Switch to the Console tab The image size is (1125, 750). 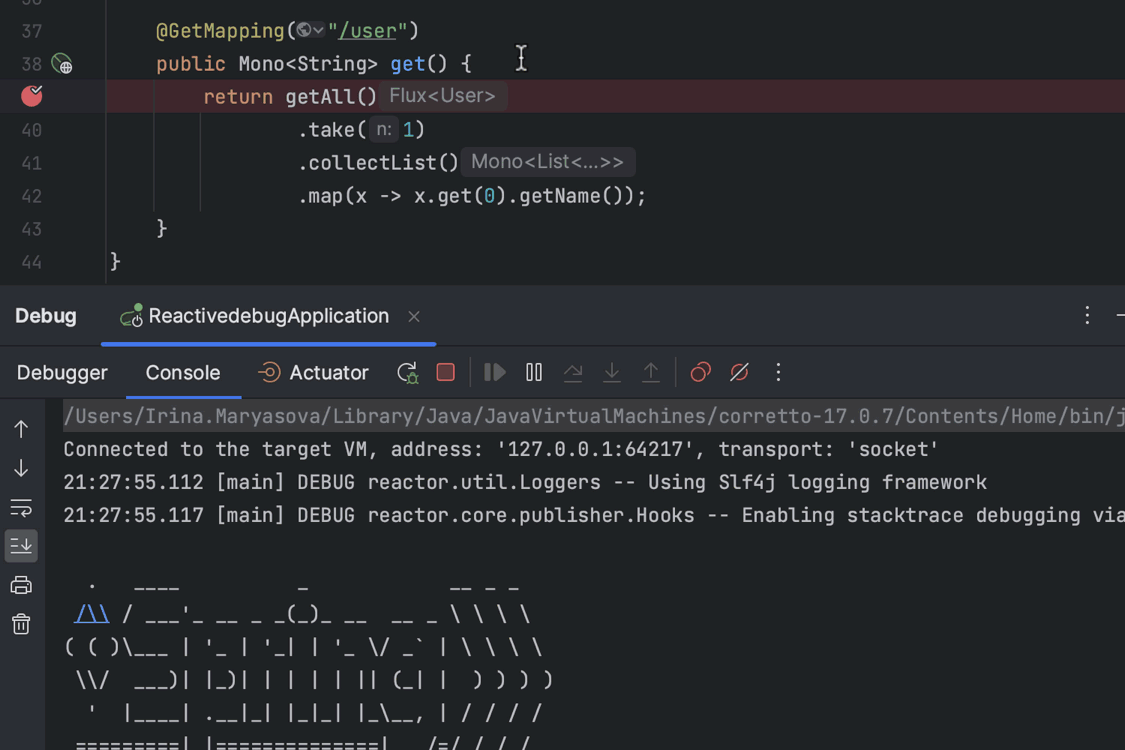click(183, 372)
